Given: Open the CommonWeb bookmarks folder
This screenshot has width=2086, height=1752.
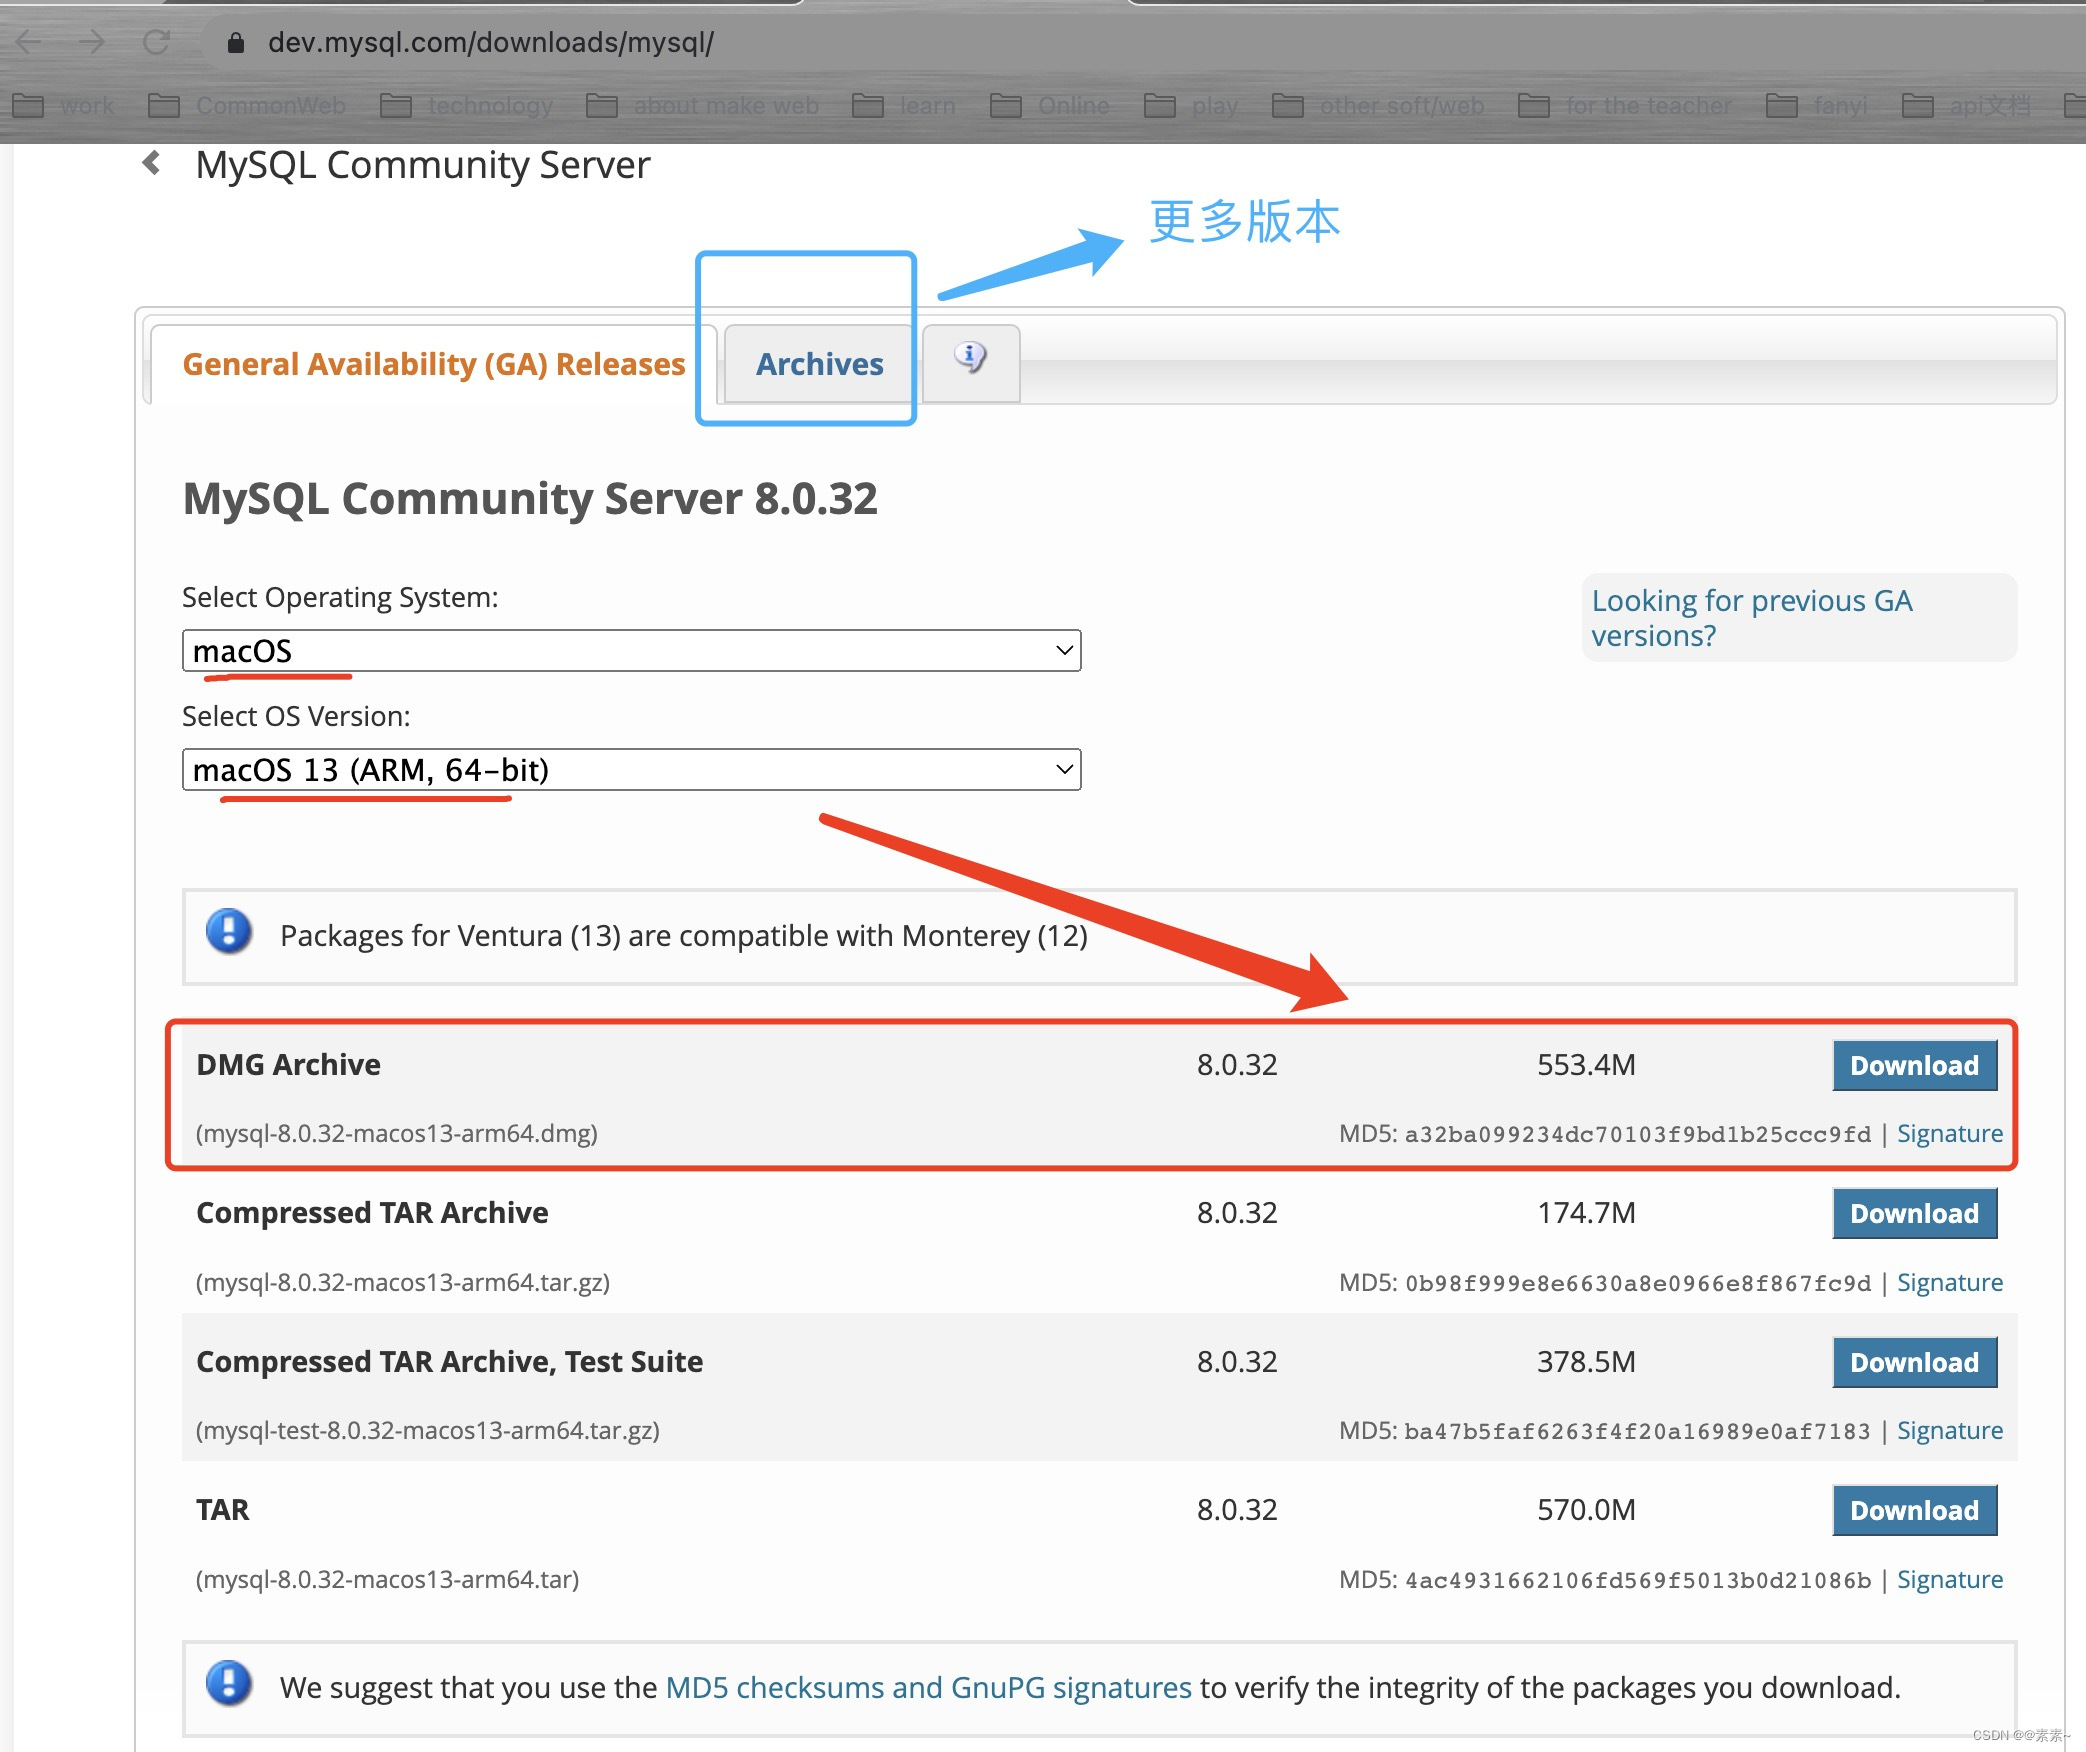Looking at the screenshot, I should [x=247, y=105].
